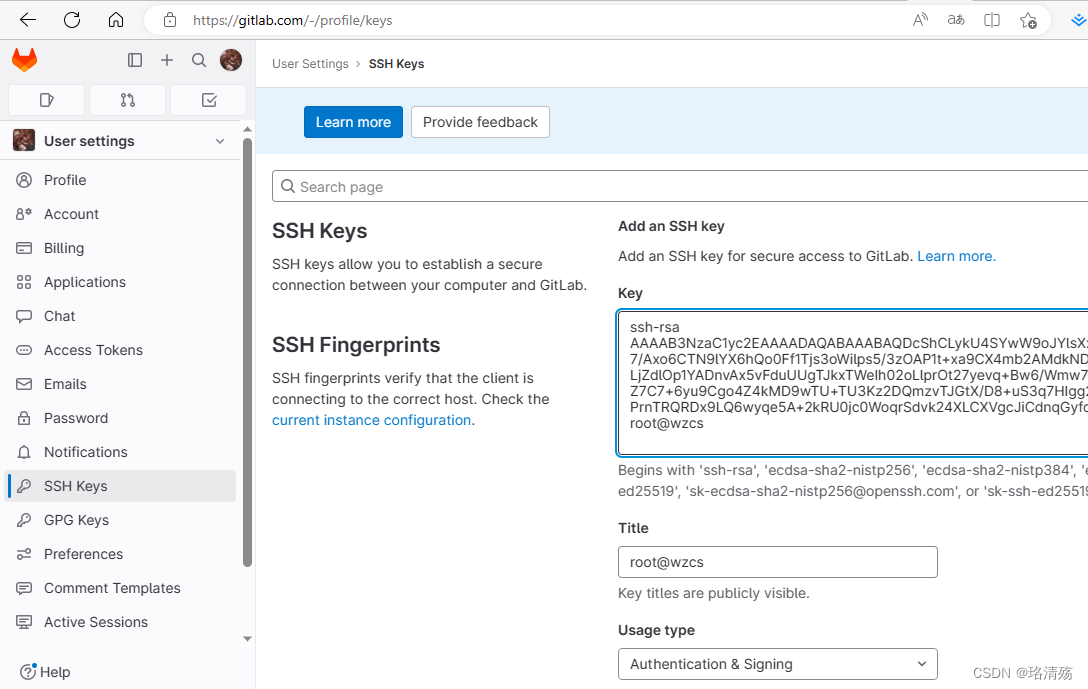Click User Settings breadcrumb link

310,64
